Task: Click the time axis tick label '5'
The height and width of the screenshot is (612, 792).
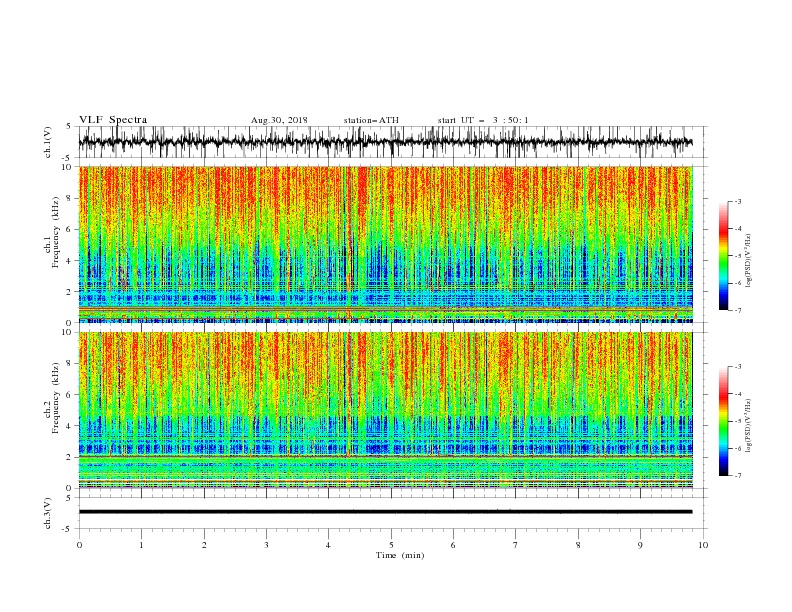Action: point(391,545)
